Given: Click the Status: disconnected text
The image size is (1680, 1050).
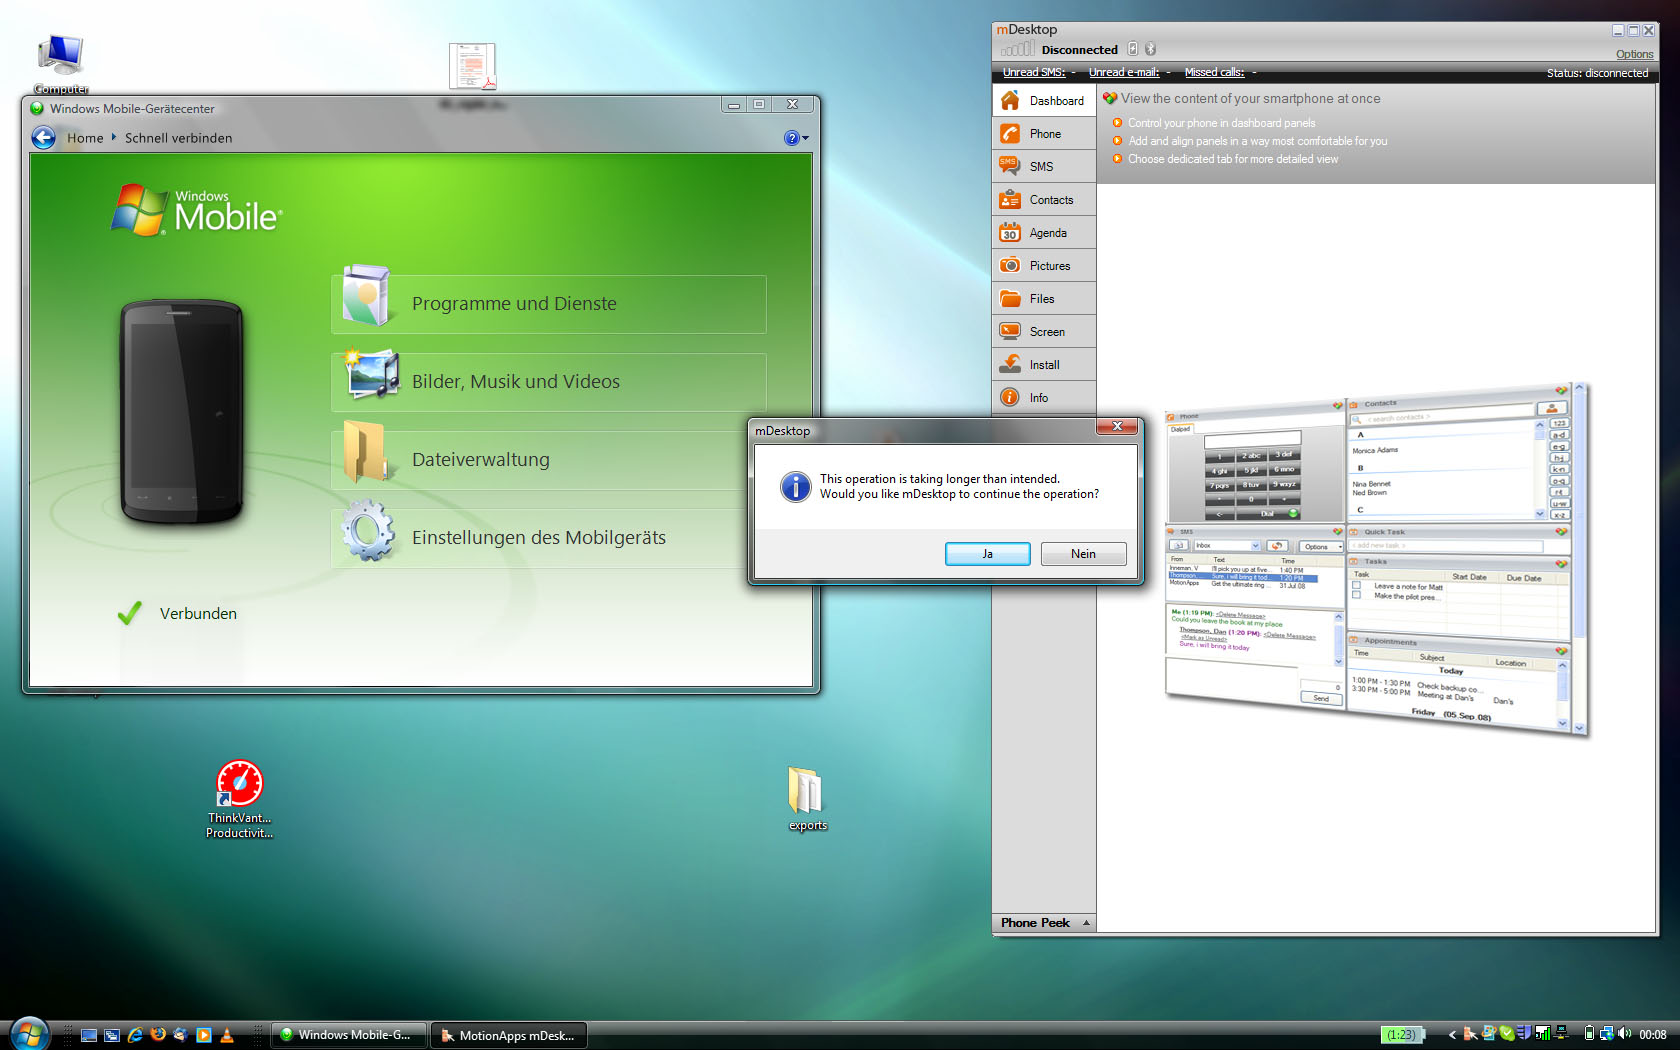Looking at the screenshot, I should click(x=1597, y=73).
